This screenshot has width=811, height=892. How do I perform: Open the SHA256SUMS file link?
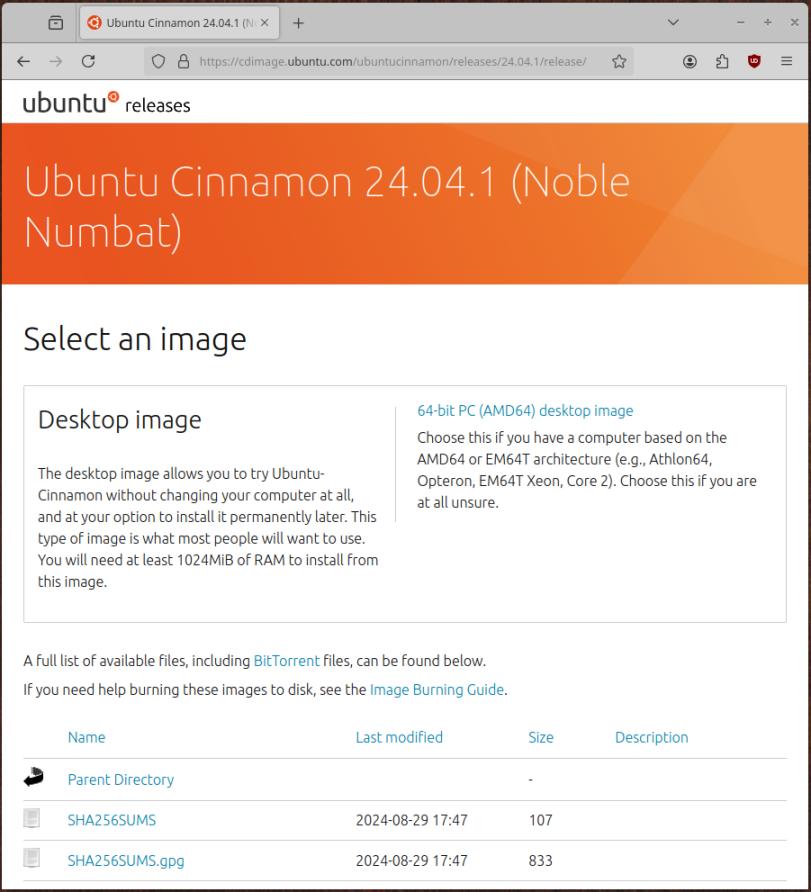111,820
